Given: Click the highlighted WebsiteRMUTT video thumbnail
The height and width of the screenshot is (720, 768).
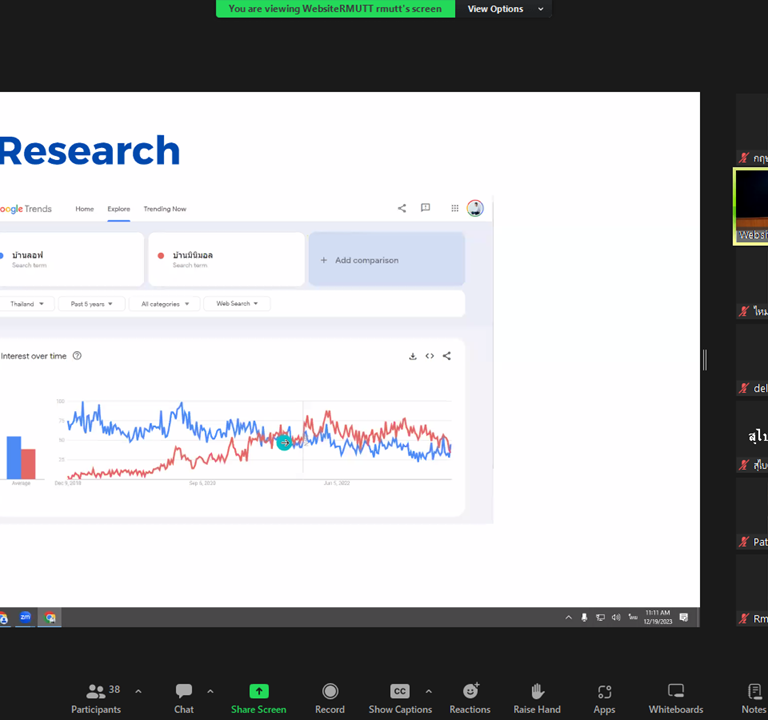Looking at the screenshot, I should point(751,206).
